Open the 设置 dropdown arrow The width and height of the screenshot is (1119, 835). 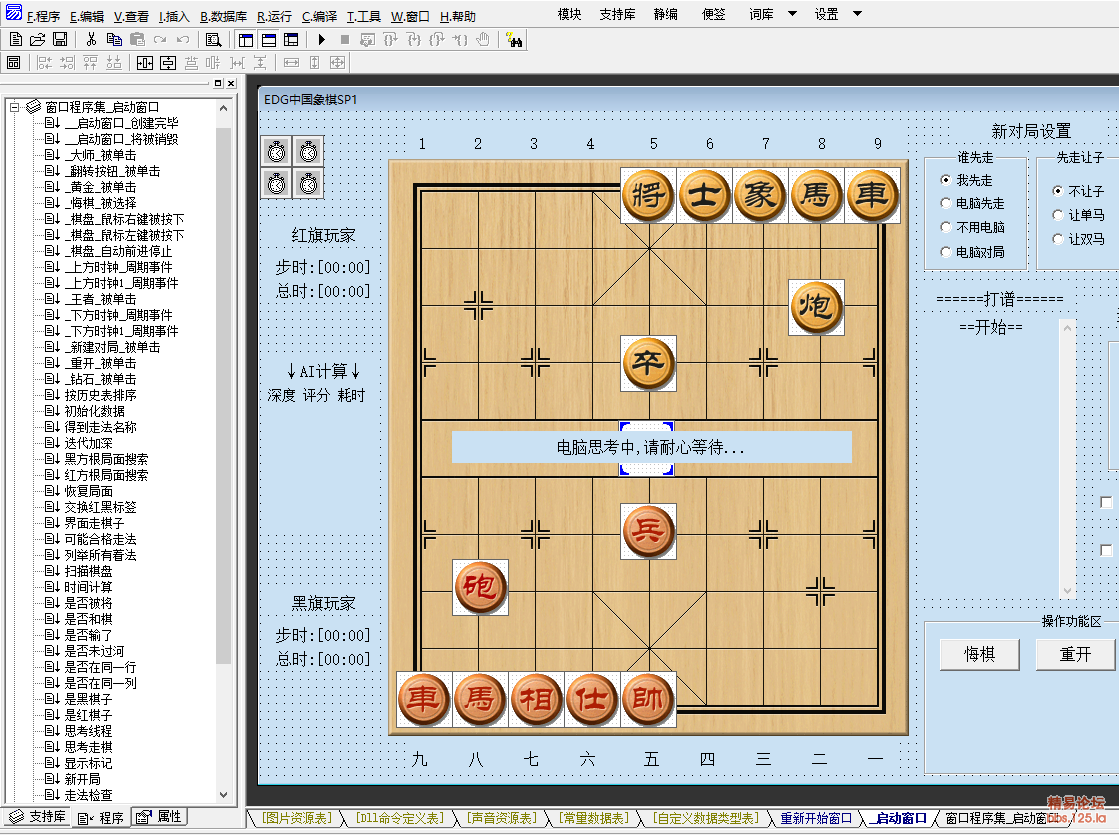[858, 14]
